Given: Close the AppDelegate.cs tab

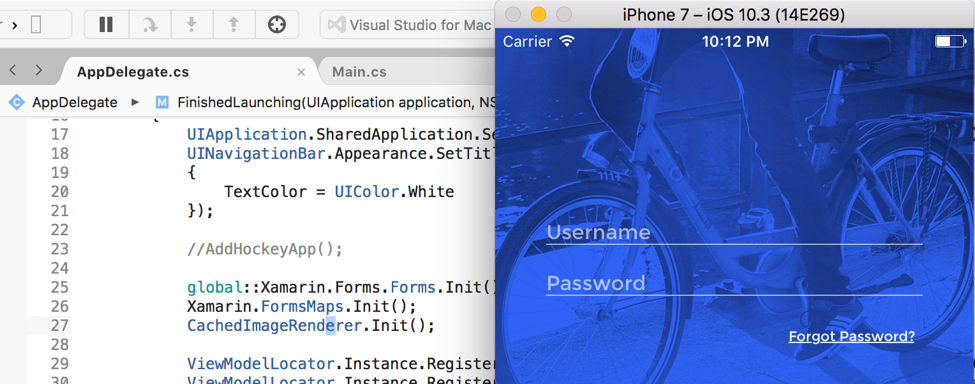Looking at the screenshot, I should (302, 72).
